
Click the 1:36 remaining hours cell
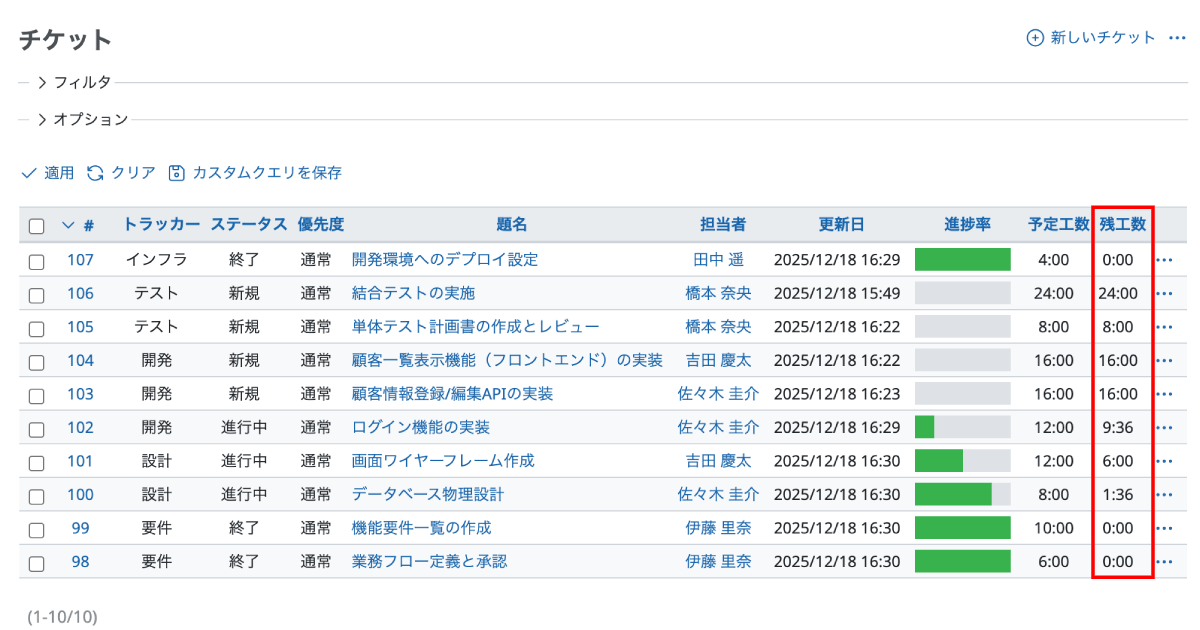(x=1118, y=494)
